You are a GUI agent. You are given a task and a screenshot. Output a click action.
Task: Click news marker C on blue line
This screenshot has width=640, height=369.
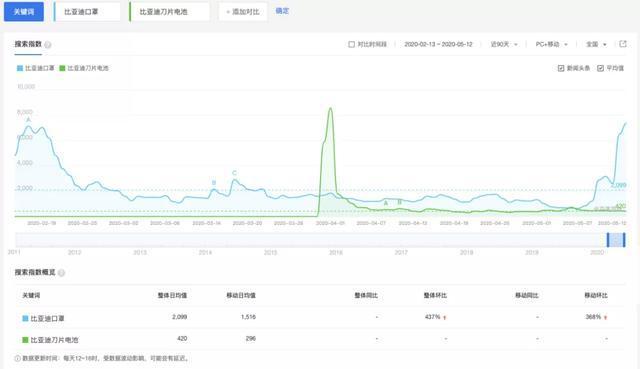234,173
